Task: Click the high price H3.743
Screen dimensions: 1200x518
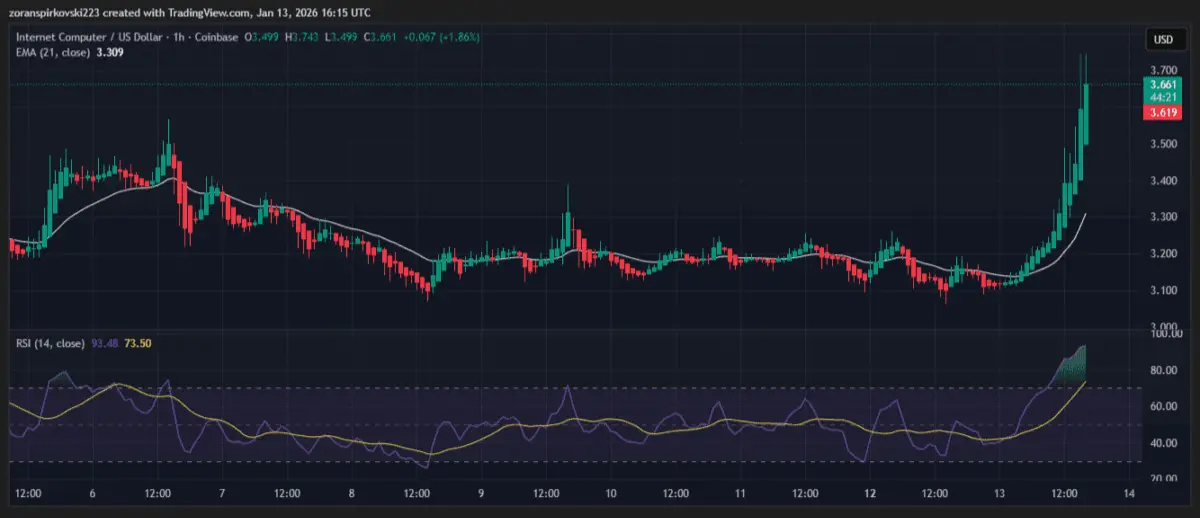Action: [303, 38]
